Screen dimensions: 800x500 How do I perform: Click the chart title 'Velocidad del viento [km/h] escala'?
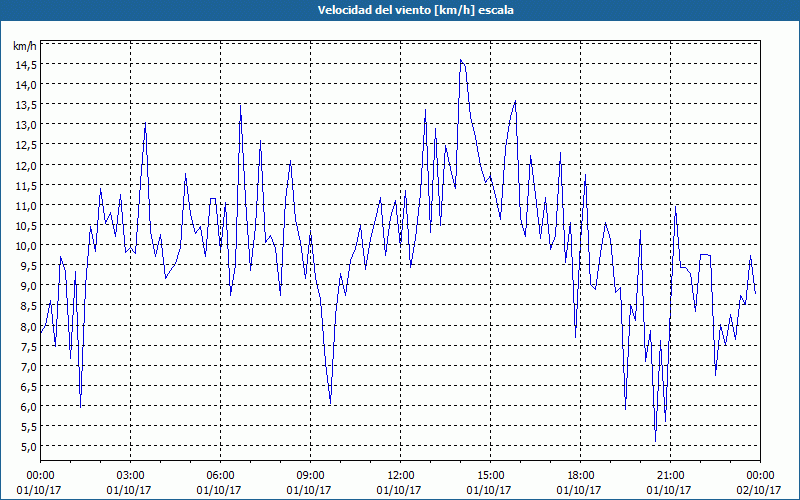pyautogui.click(x=415, y=10)
